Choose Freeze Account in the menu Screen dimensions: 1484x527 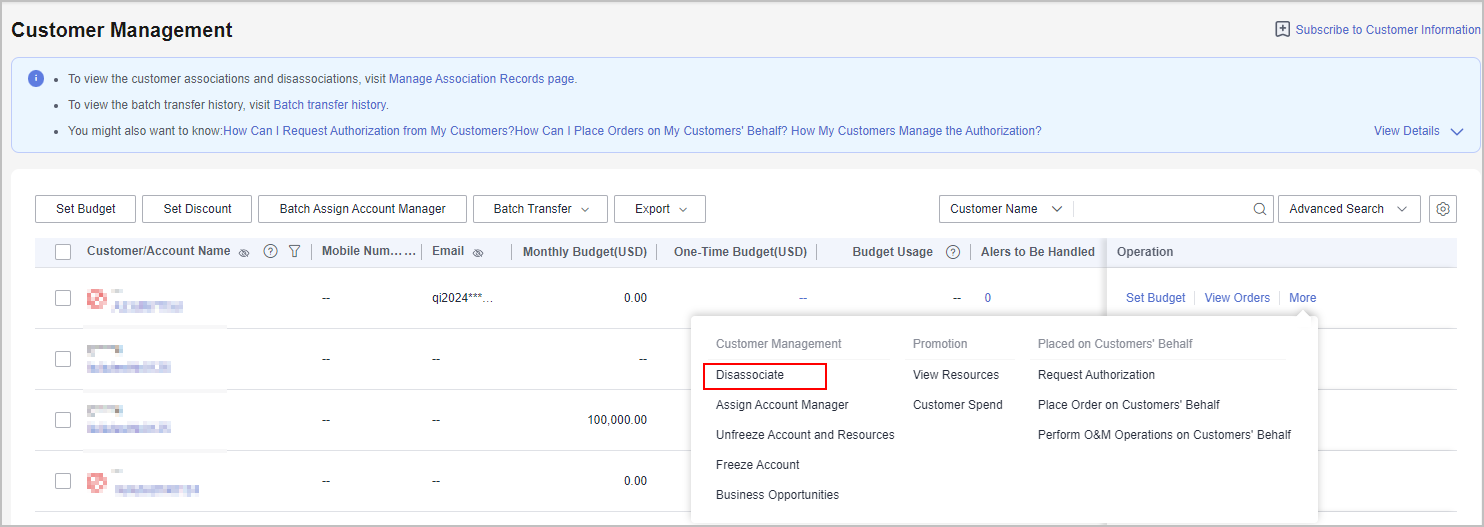pos(757,465)
